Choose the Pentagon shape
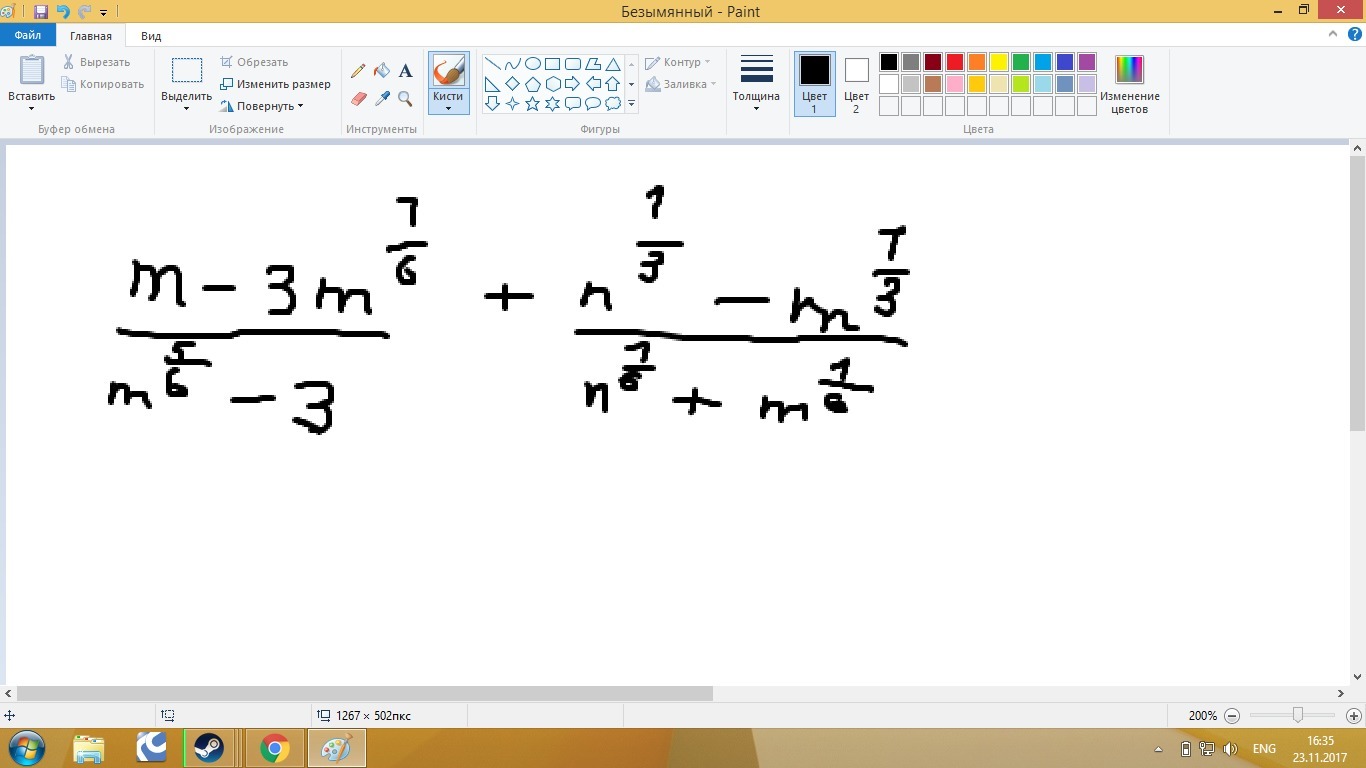The width and height of the screenshot is (1366, 768). coord(533,84)
